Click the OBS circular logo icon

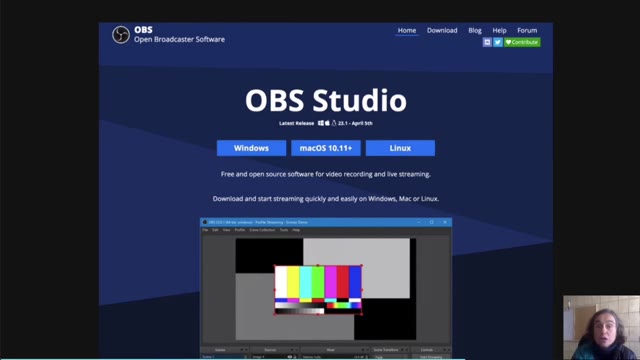[121, 35]
